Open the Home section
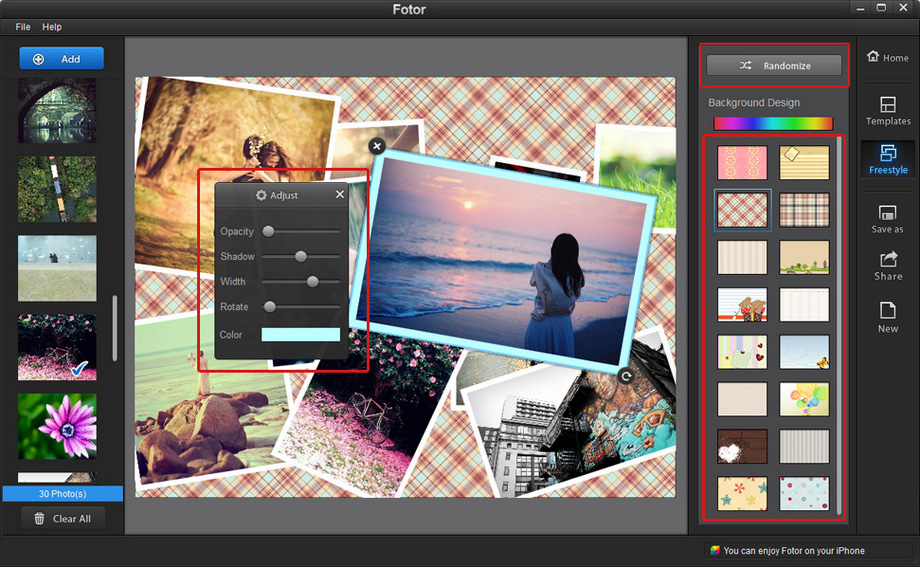The width and height of the screenshot is (920, 567). (x=888, y=58)
